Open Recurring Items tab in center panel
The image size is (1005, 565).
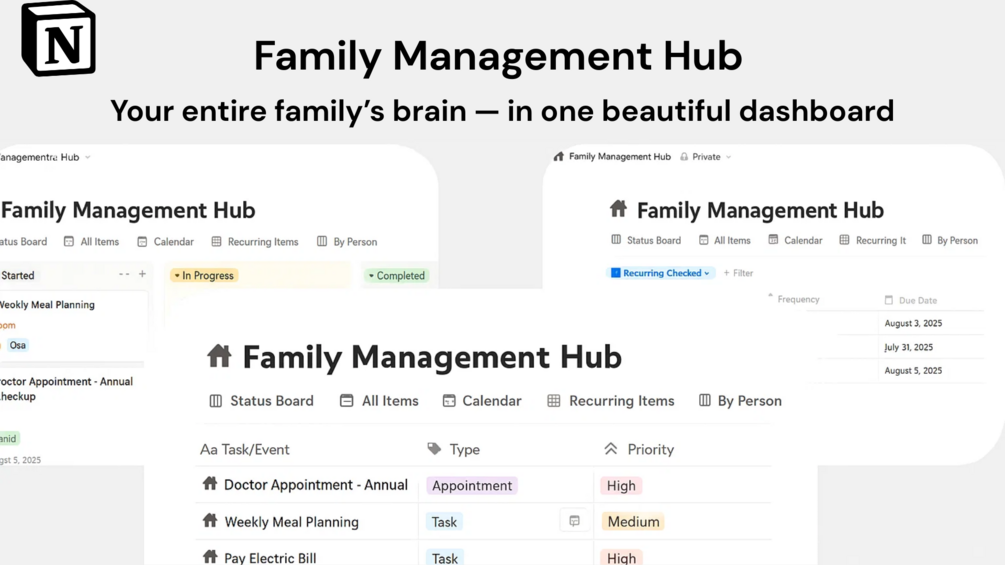611,400
